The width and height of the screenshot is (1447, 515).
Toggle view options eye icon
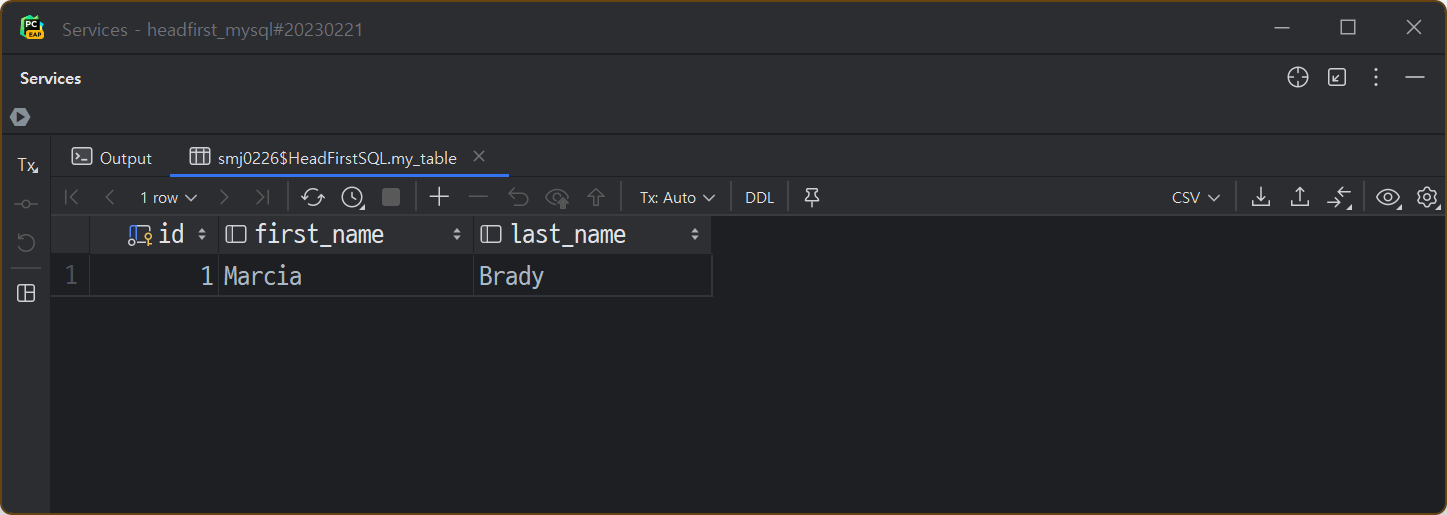[1388, 197]
